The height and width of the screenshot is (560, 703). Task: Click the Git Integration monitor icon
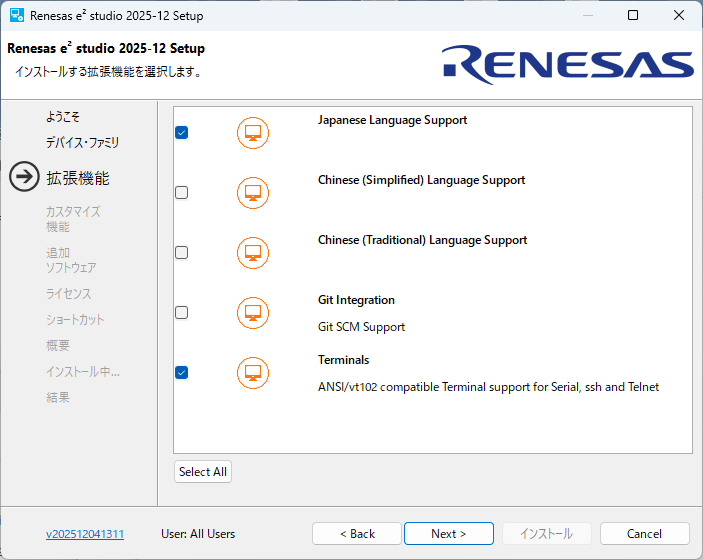click(x=253, y=313)
